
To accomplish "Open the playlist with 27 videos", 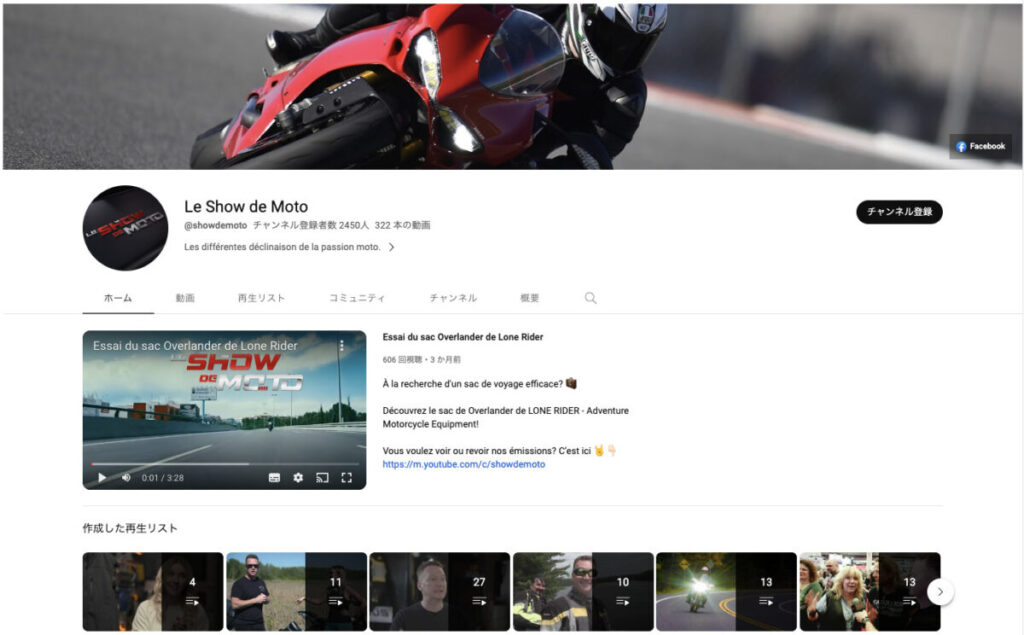I will [439, 591].
